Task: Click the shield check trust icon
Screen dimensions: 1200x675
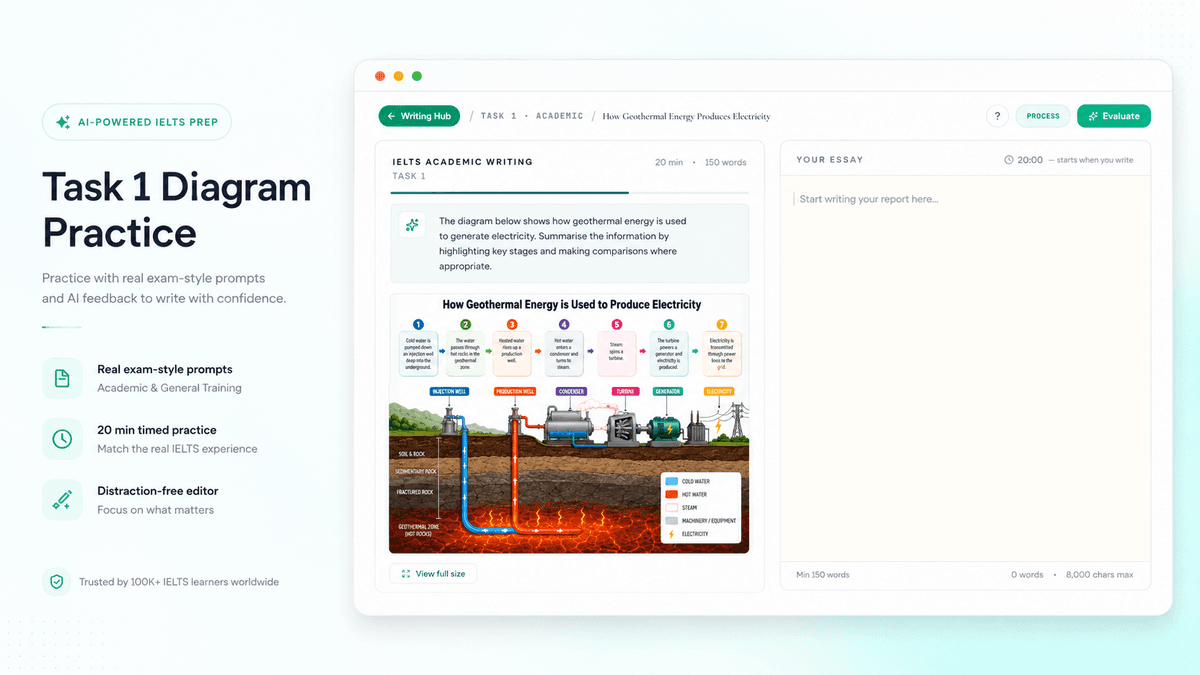Action: click(x=57, y=582)
